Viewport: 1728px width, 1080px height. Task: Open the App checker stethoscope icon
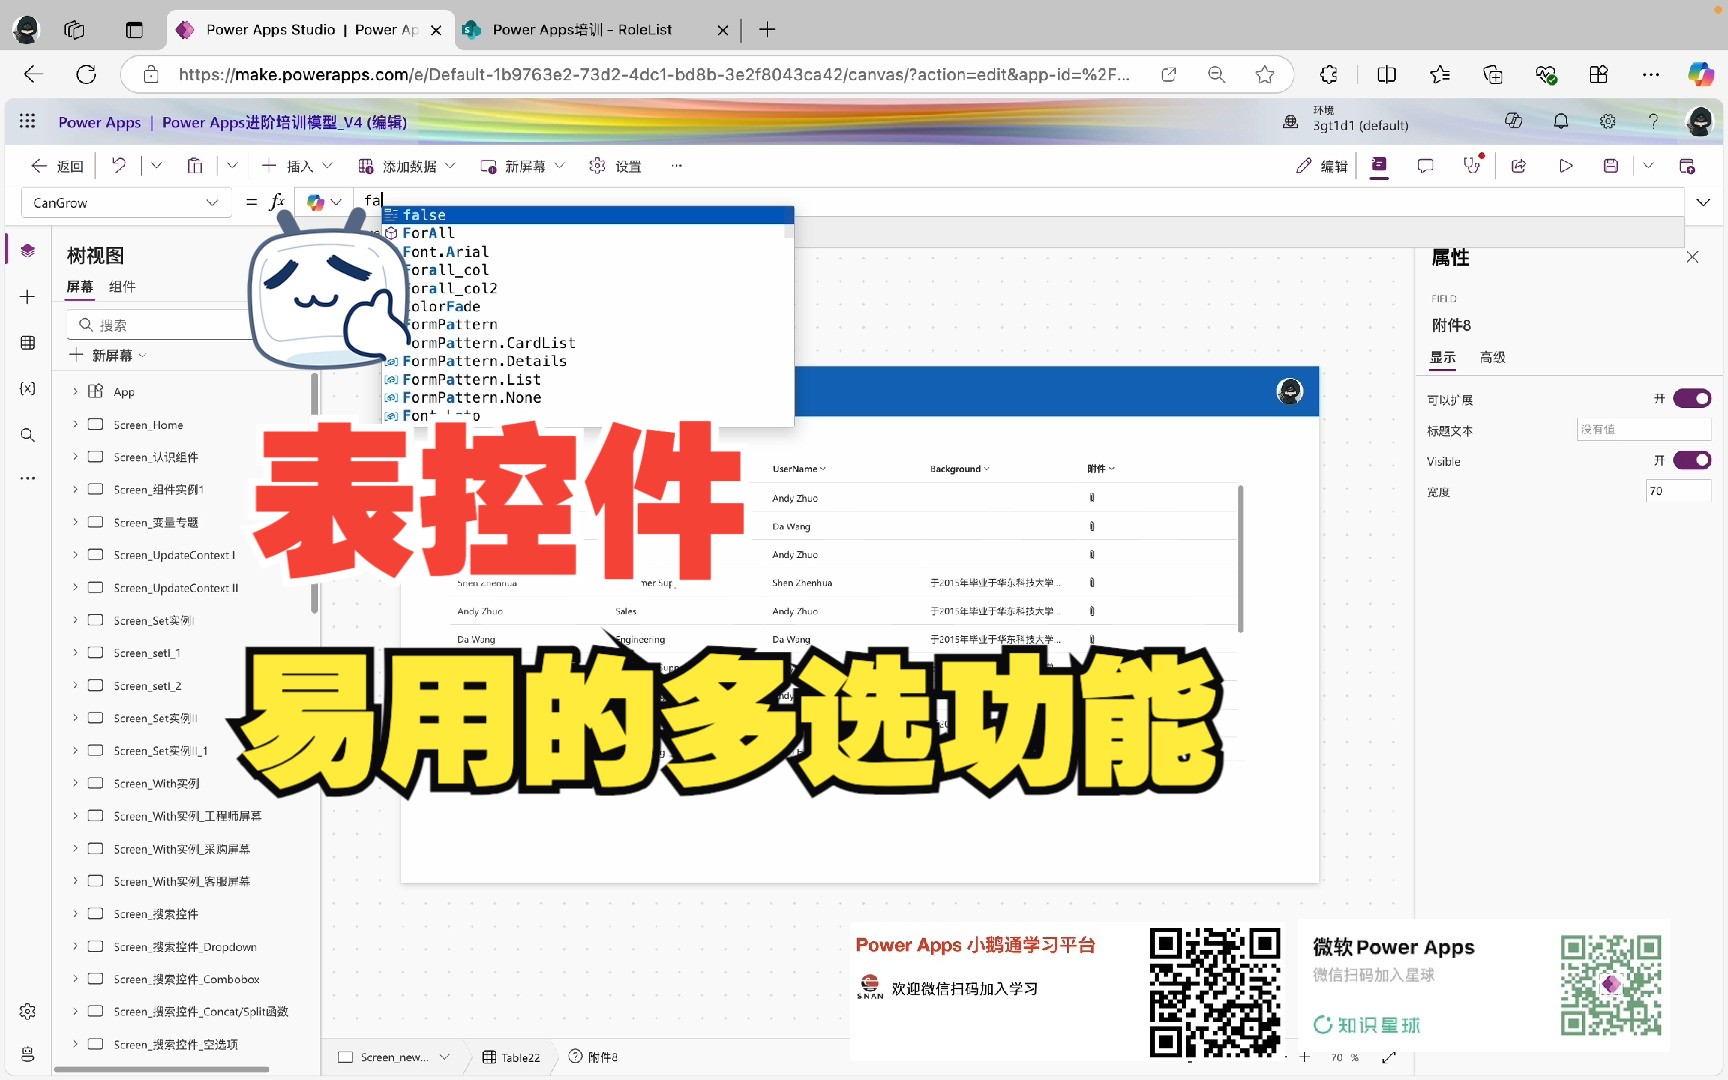click(1472, 166)
